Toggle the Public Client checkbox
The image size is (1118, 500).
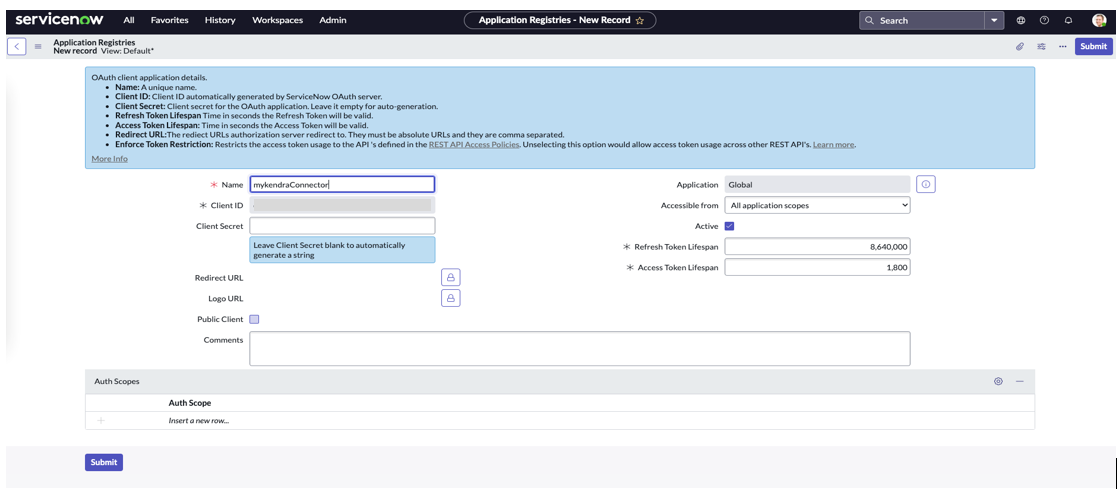point(255,320)
